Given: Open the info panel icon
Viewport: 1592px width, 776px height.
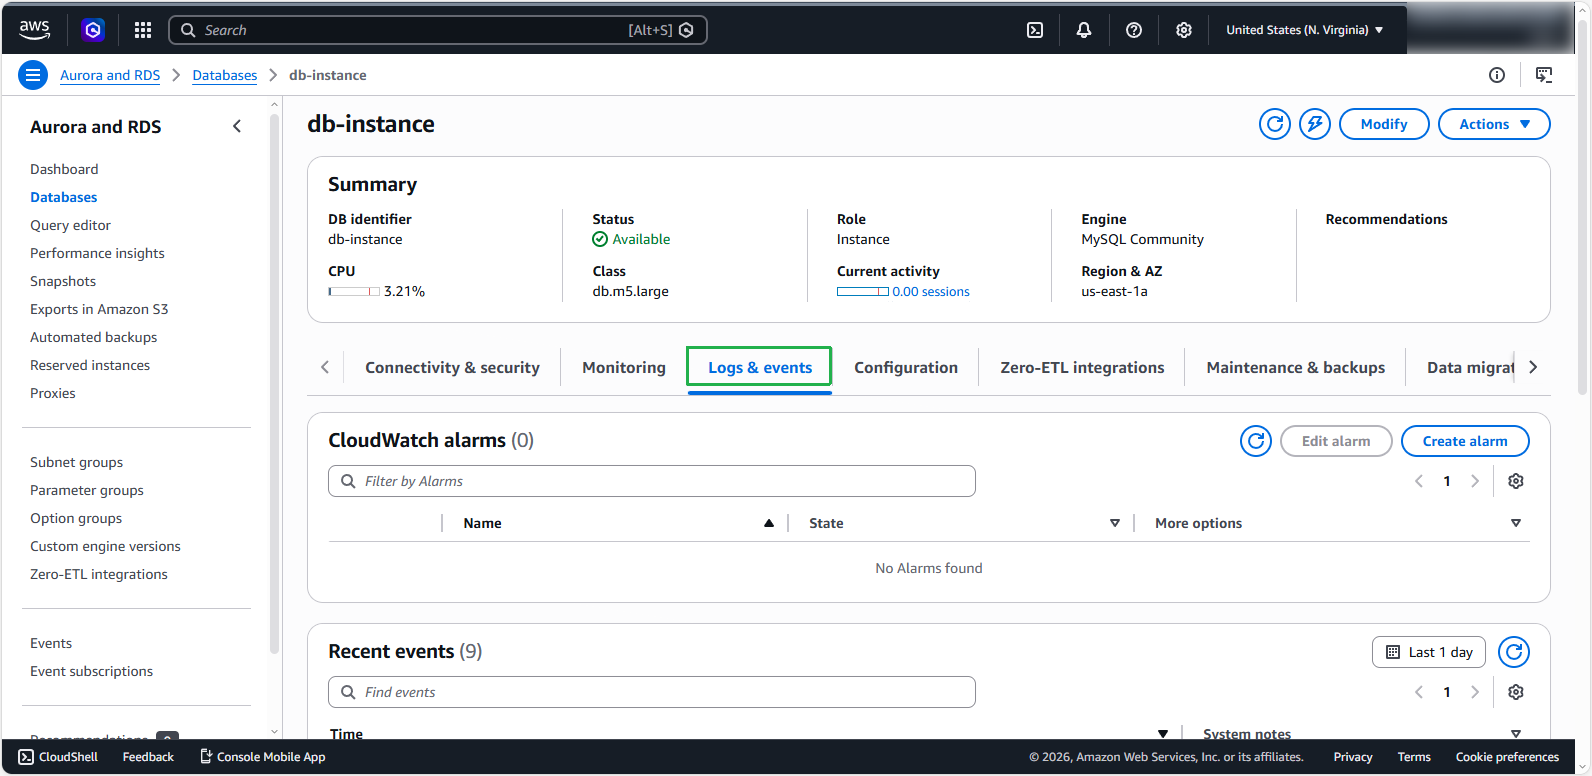Looking at the screenshot, I should point(1497,75).
